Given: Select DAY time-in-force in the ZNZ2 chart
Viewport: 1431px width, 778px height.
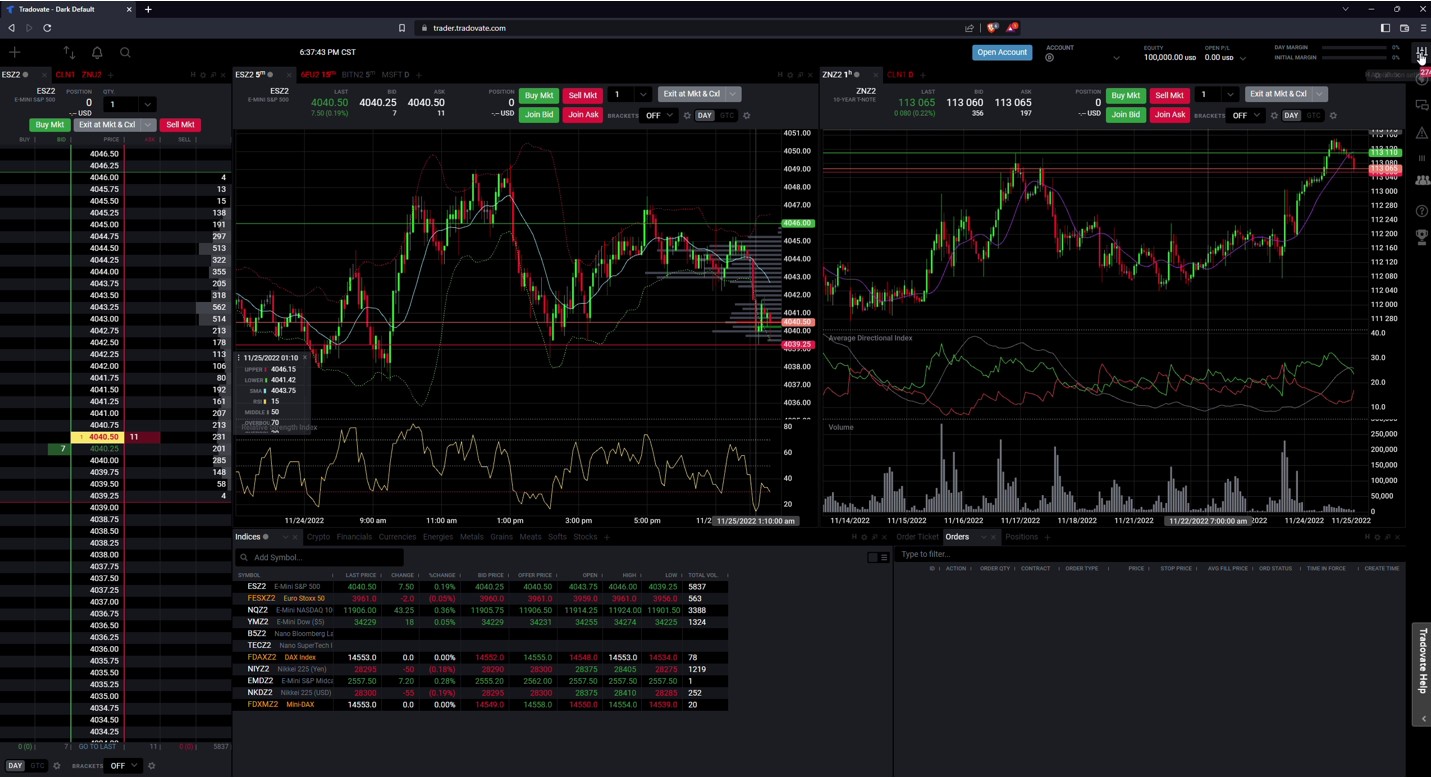Looking at the screenshot, I should point(1292,116).
